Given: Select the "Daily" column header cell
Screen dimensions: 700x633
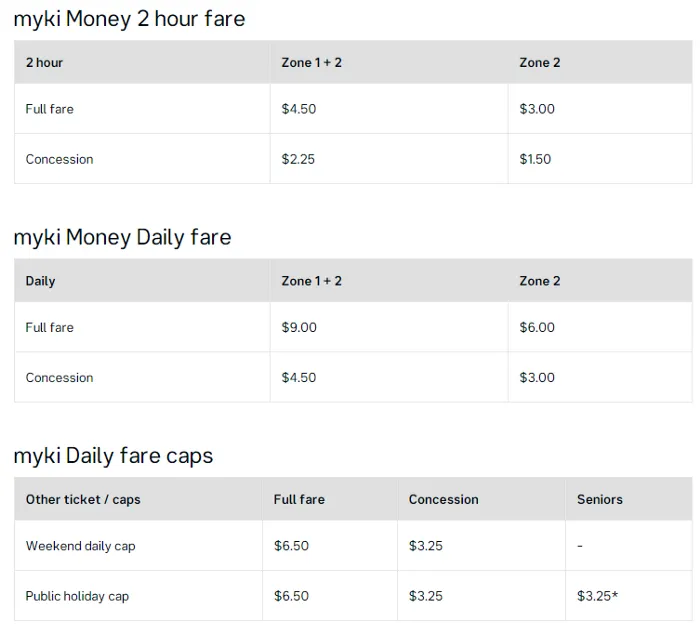Looking at the screenshot, I should click(x=40, y=281).
